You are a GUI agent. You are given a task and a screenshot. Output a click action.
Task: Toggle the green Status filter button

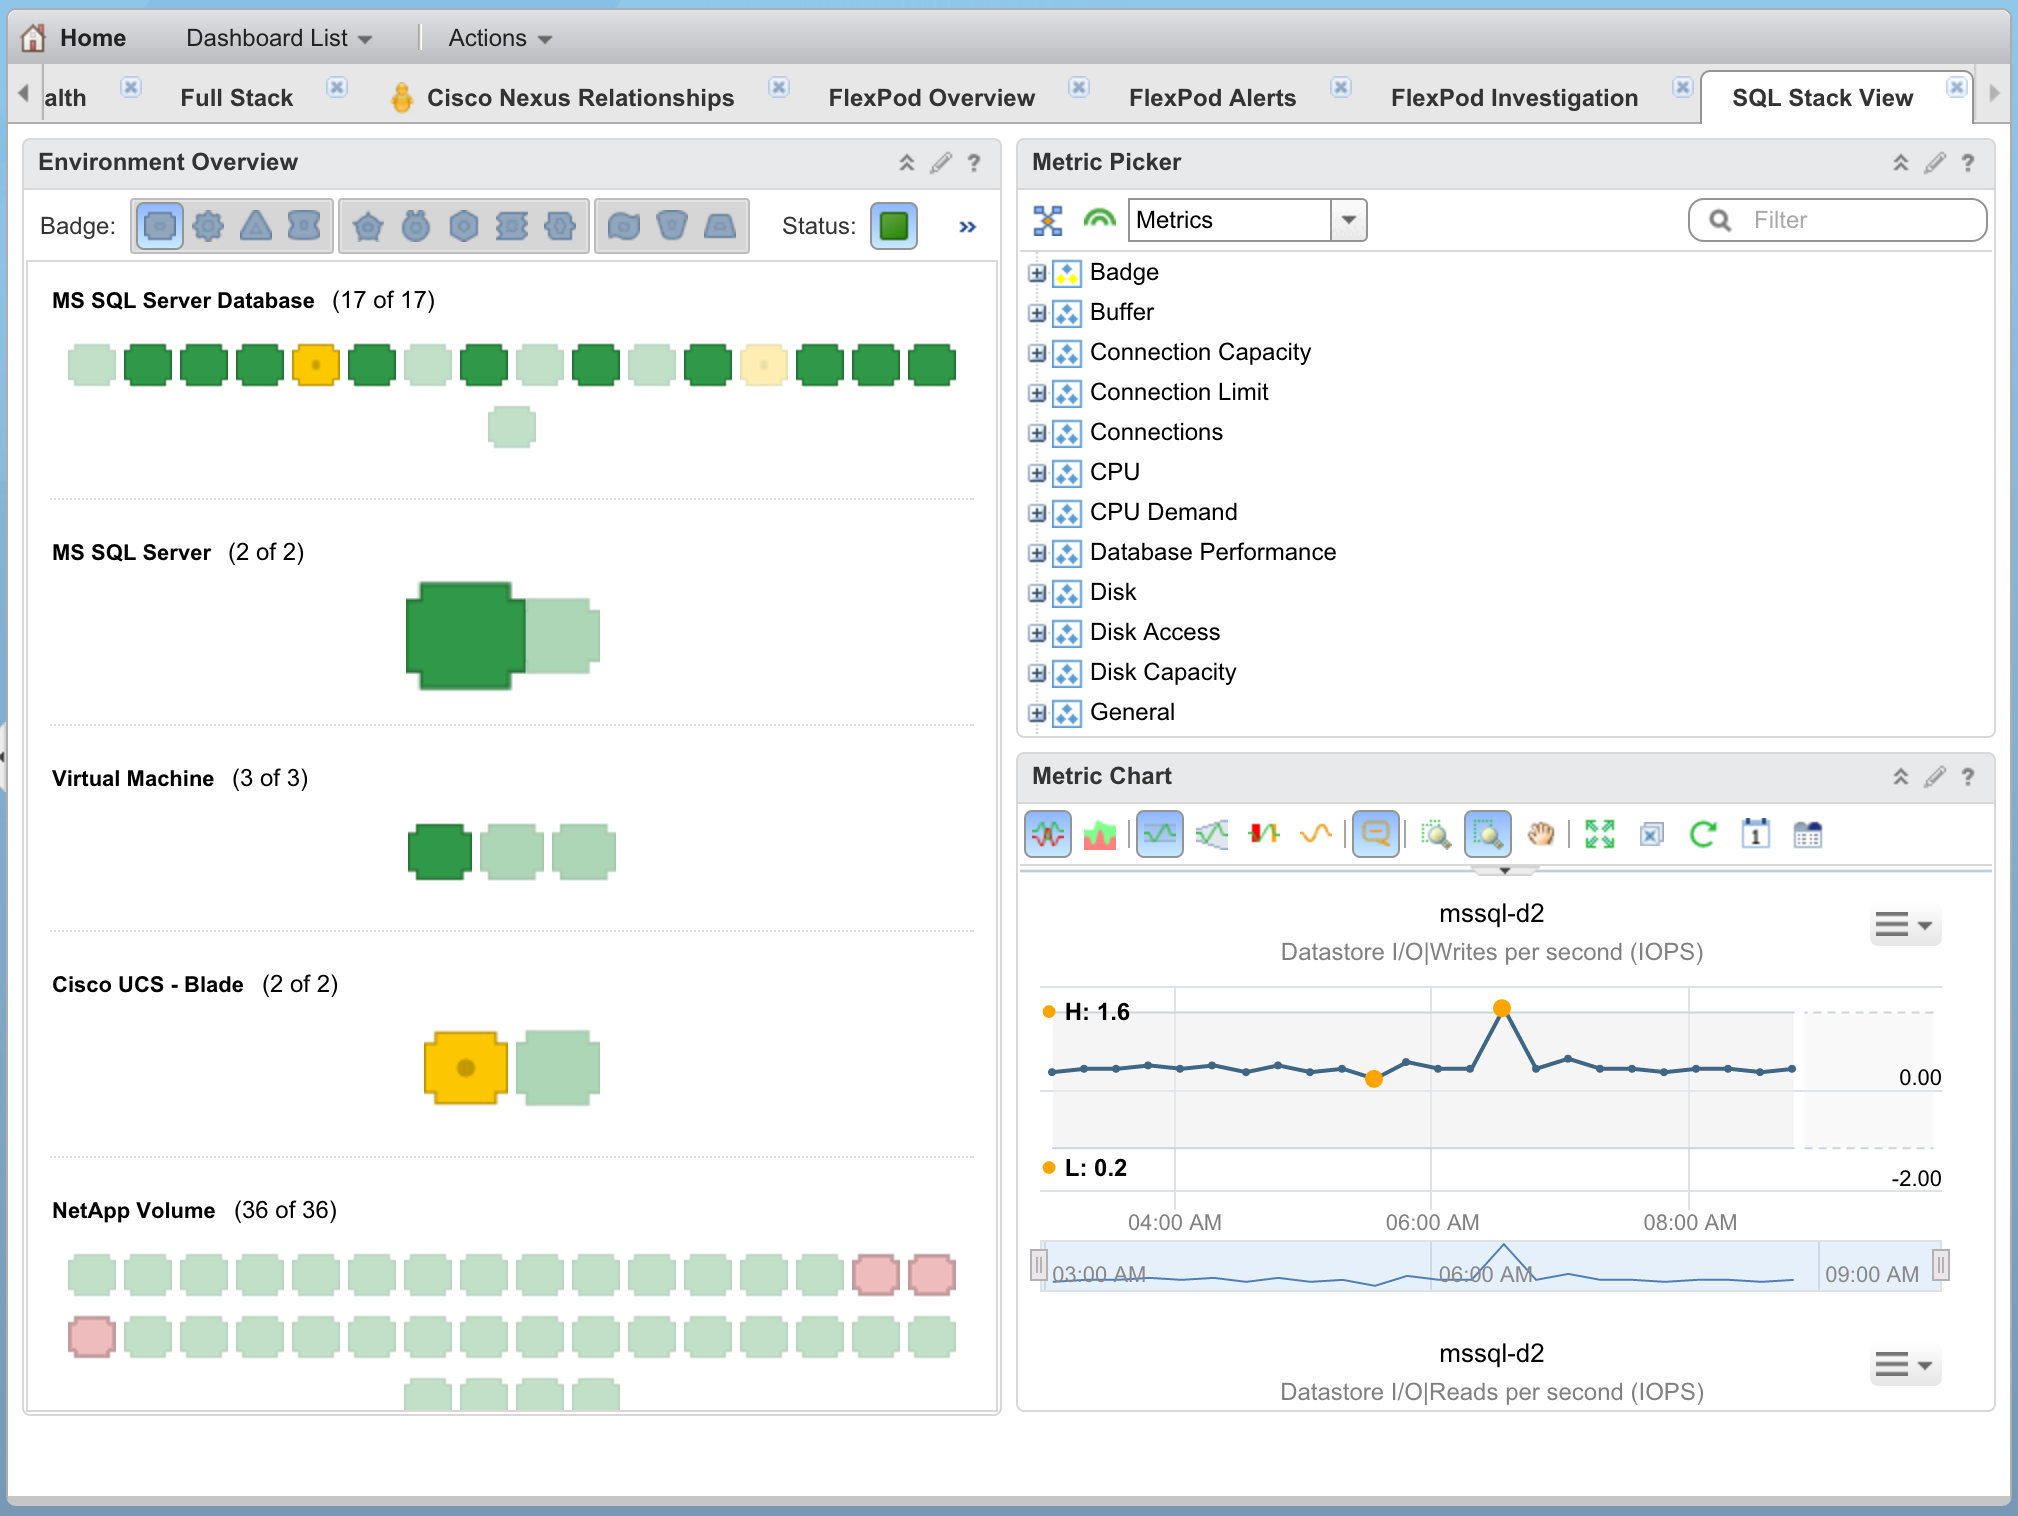coord(894,226)
